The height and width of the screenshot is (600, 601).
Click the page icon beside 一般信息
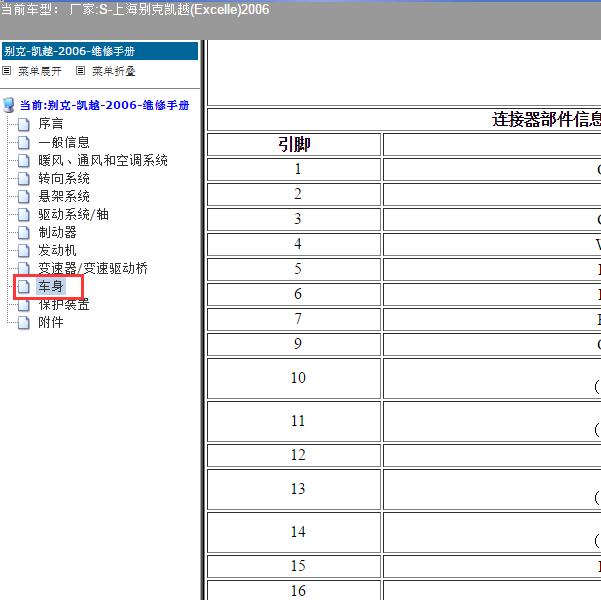point(24,142)
